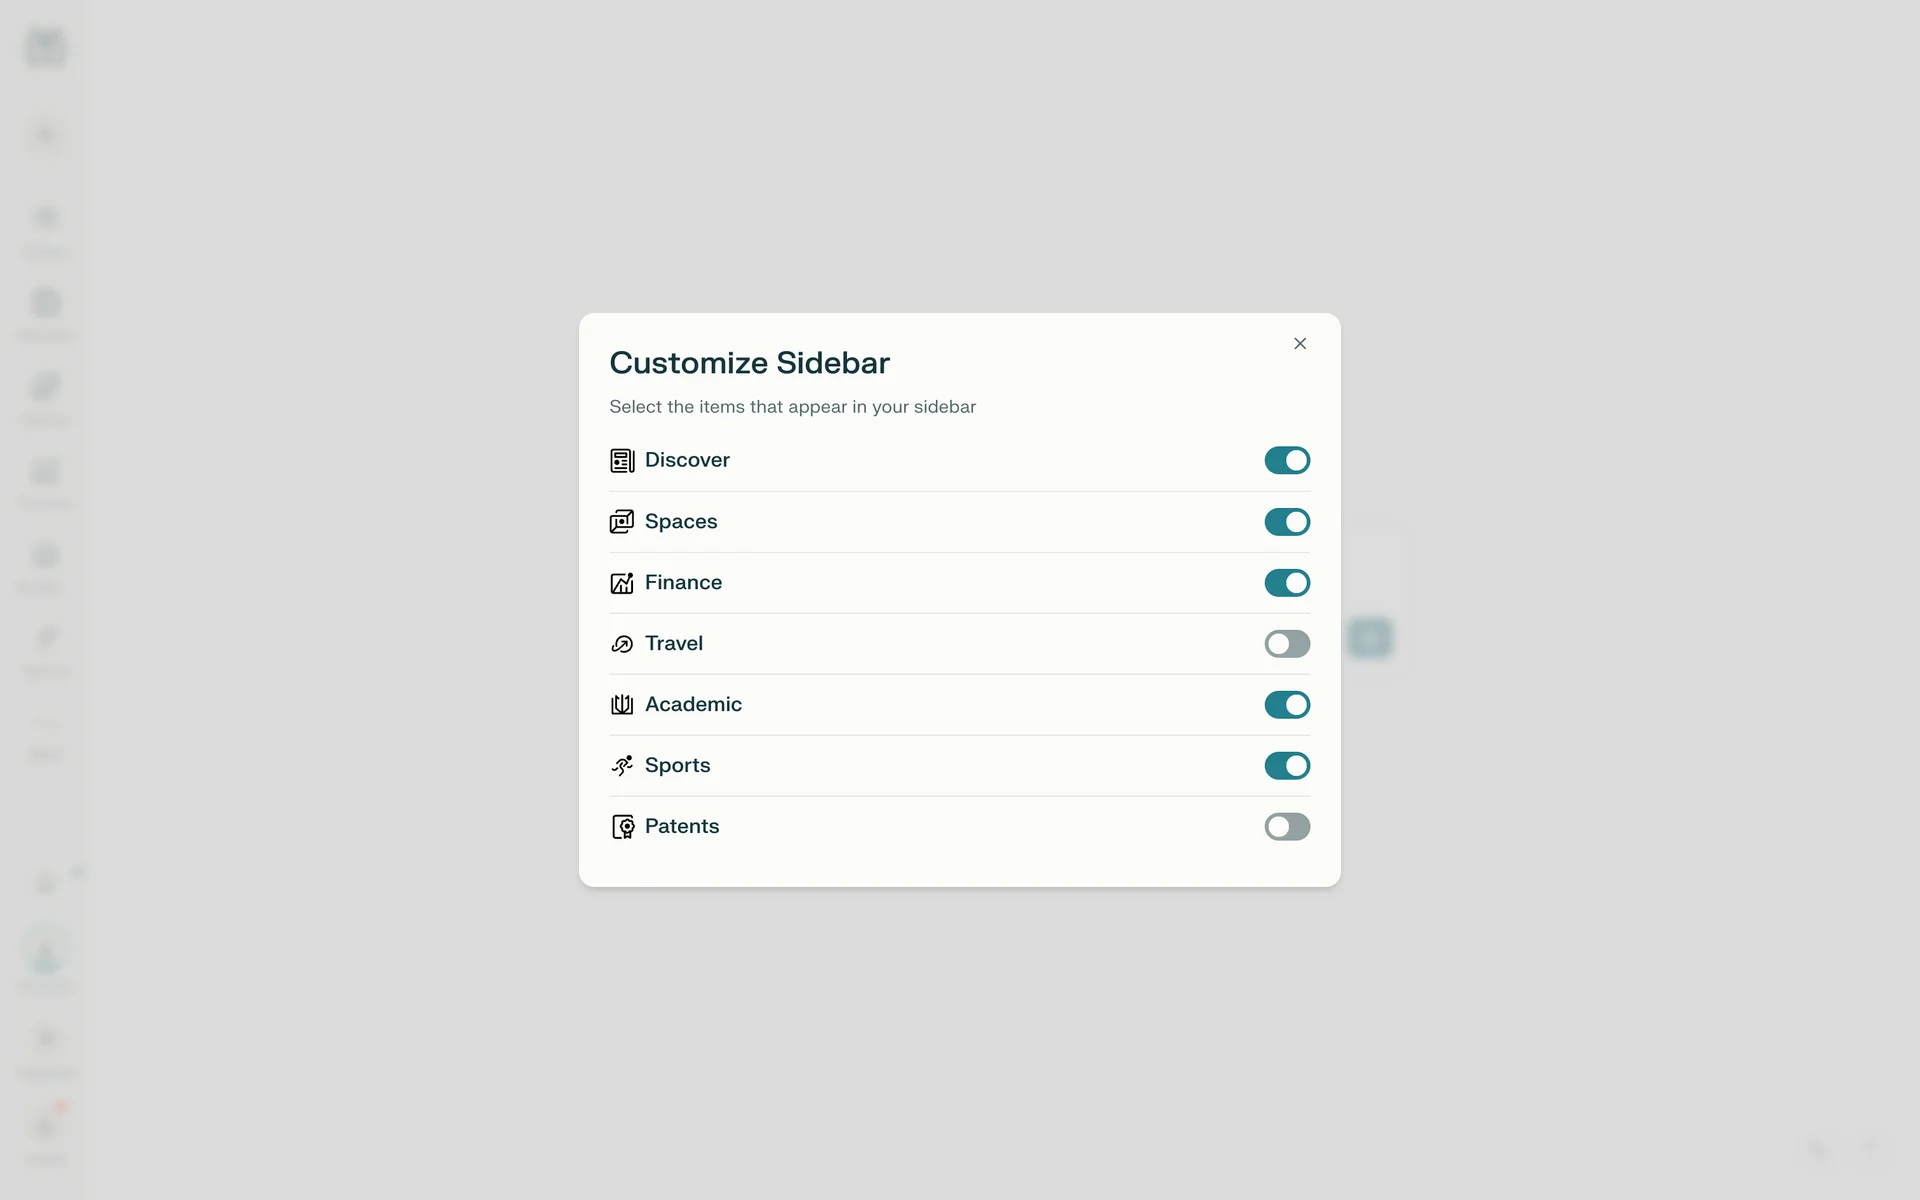Screen dimensions: 1920x1200
Task: Click the Finance text label
Action: pos(683,583)
